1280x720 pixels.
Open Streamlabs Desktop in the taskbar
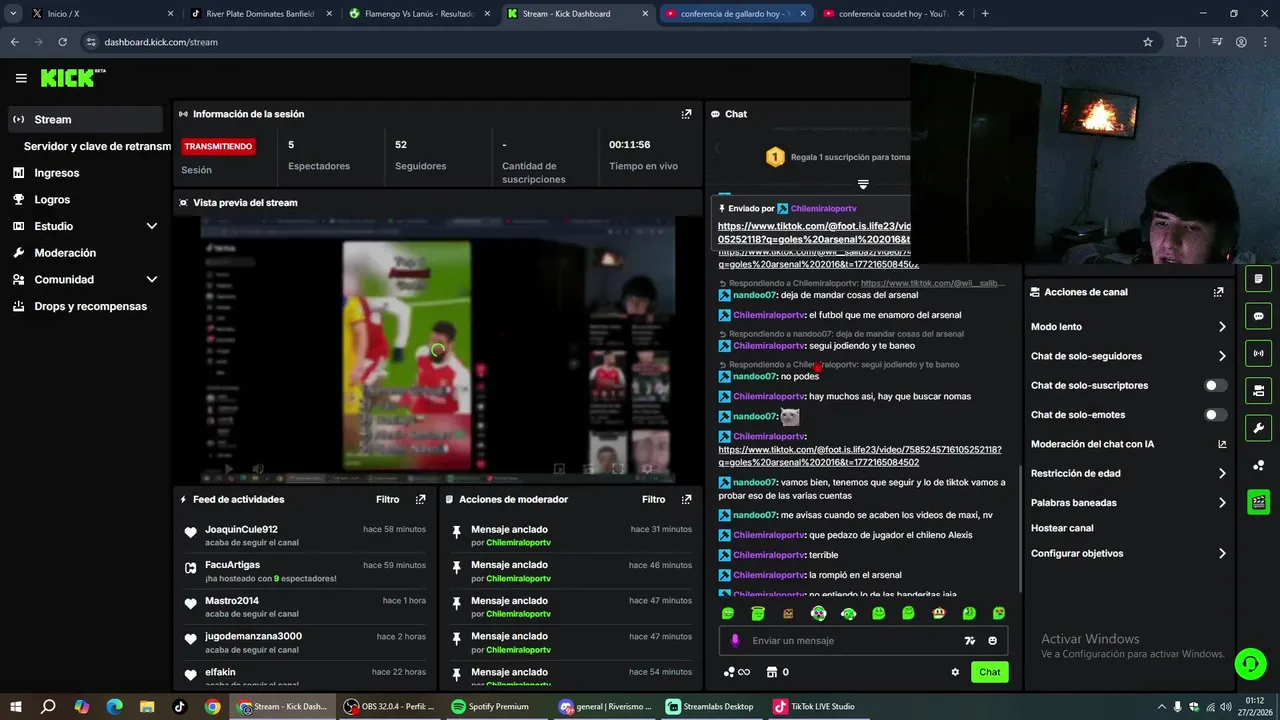pyautogui.click(x=710, y=706)
